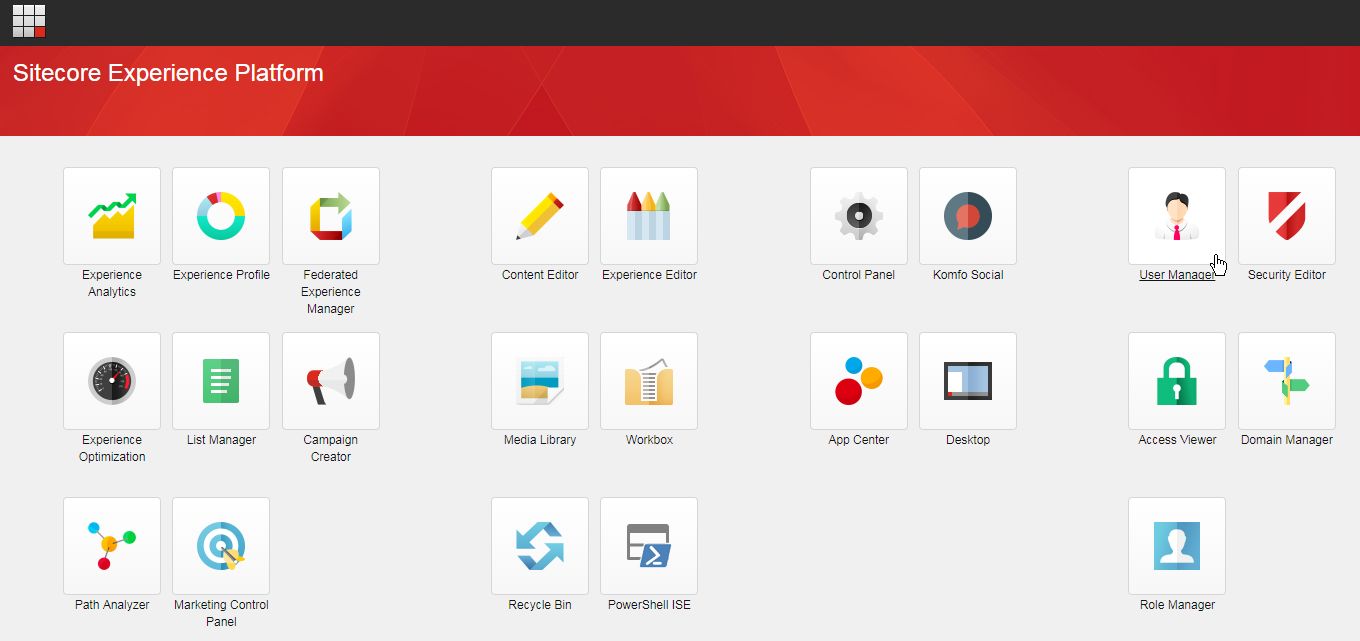Viewport: 1360px width, 641px height.
Task: Open Access Viewer padlock icon
Action: coord(1177,381)
